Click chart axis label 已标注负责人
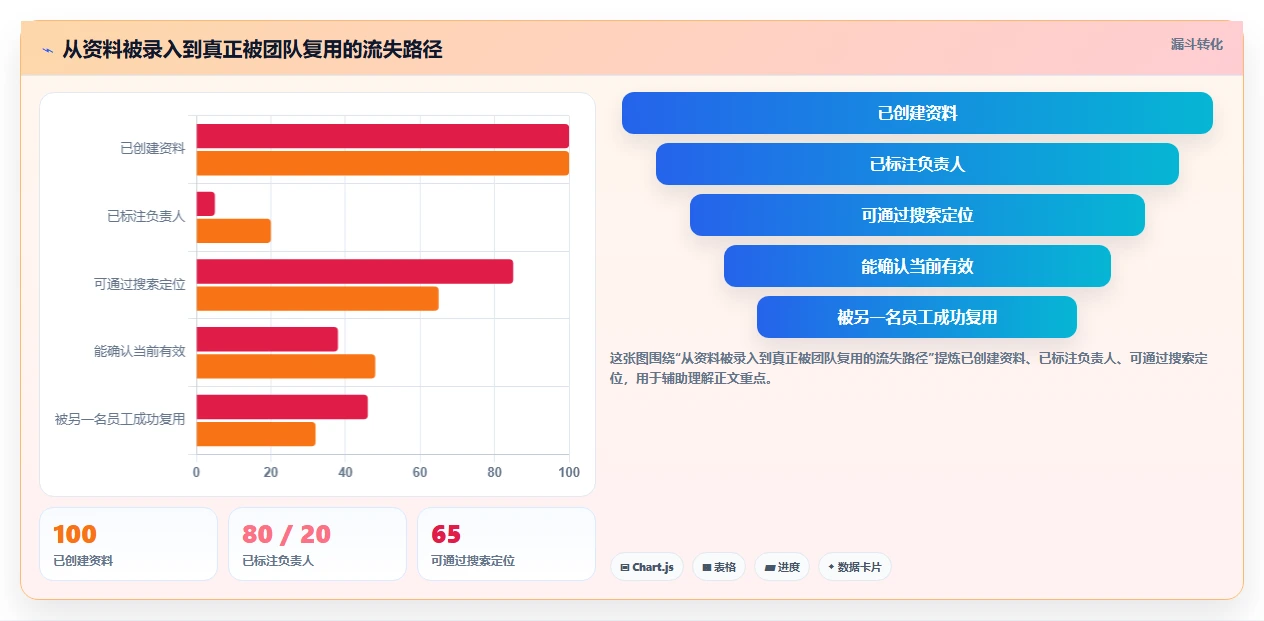1264x621 pixels. coord(146,216)
